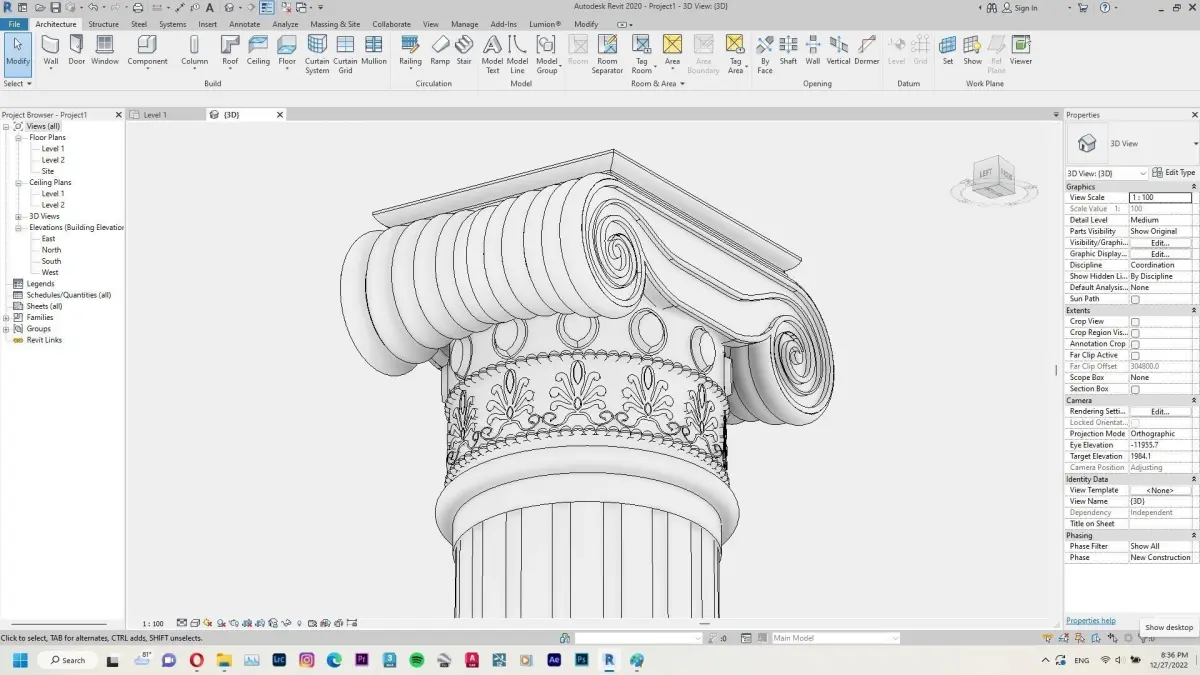Close the Project Browser panel

pyautogui.click(x=118, y=115)
